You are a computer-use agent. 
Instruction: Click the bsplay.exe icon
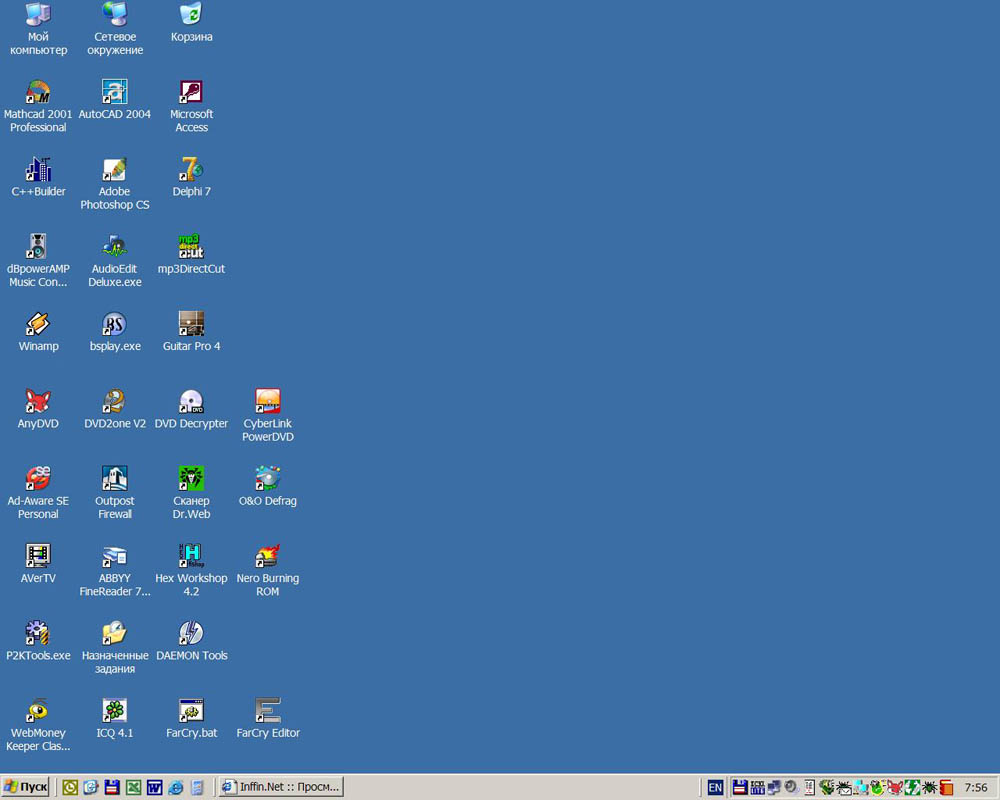(115, 332)
